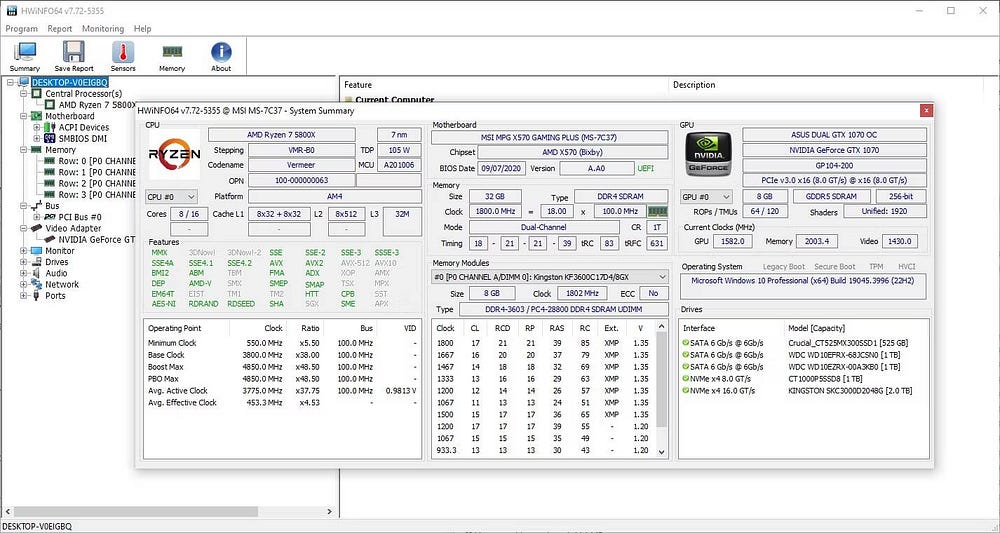Click the 1800 clock row in timings table

click(x=543, y=343)
